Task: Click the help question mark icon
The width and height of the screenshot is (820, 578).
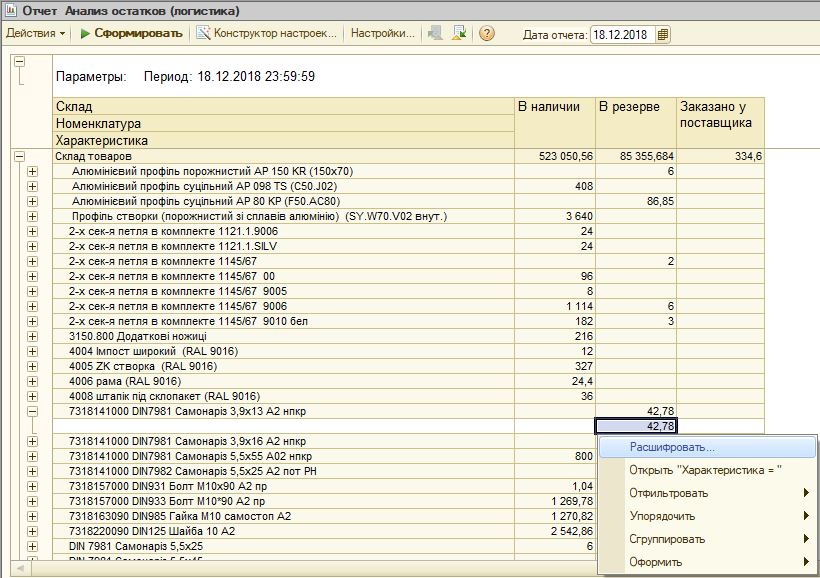Action: tap(487, 34)
